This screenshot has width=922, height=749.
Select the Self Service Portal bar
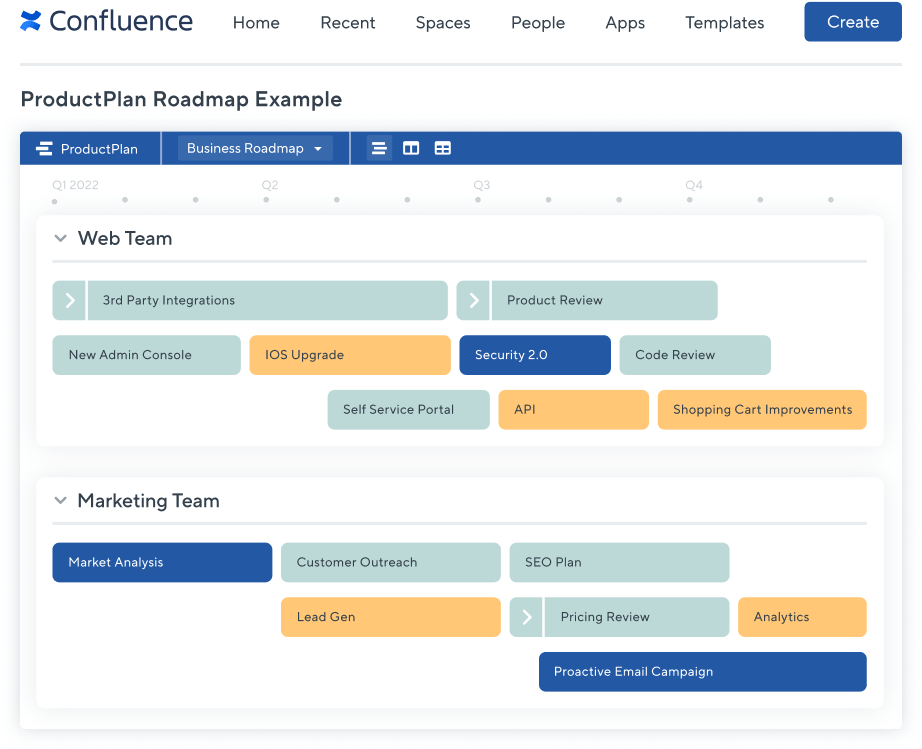click(x=409, y=410)
